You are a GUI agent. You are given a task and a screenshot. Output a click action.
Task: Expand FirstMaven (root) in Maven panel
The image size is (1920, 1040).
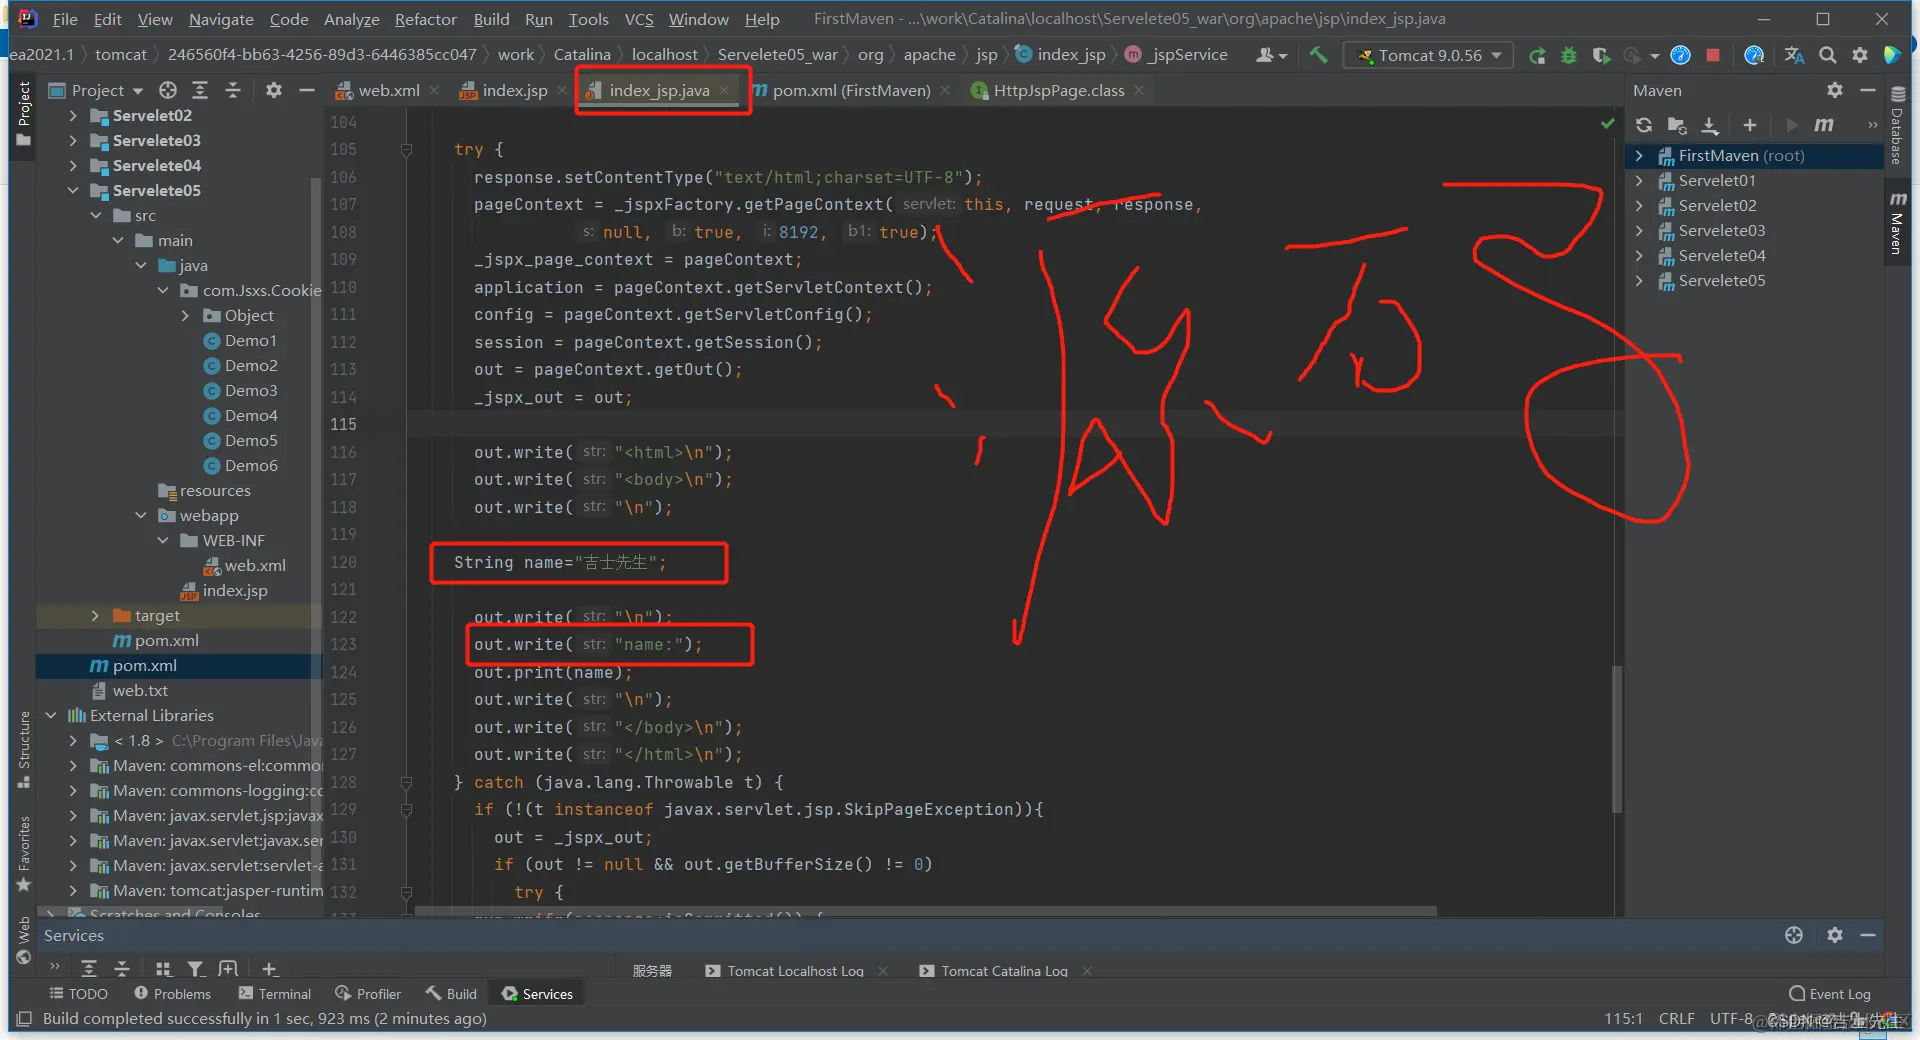coord(1639,156)
